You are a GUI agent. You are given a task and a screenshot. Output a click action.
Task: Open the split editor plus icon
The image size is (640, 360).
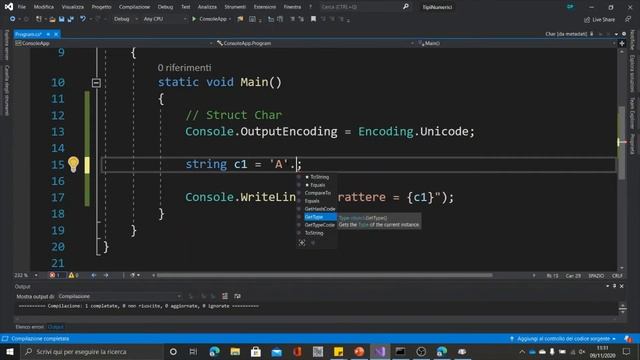coord(622,43)
